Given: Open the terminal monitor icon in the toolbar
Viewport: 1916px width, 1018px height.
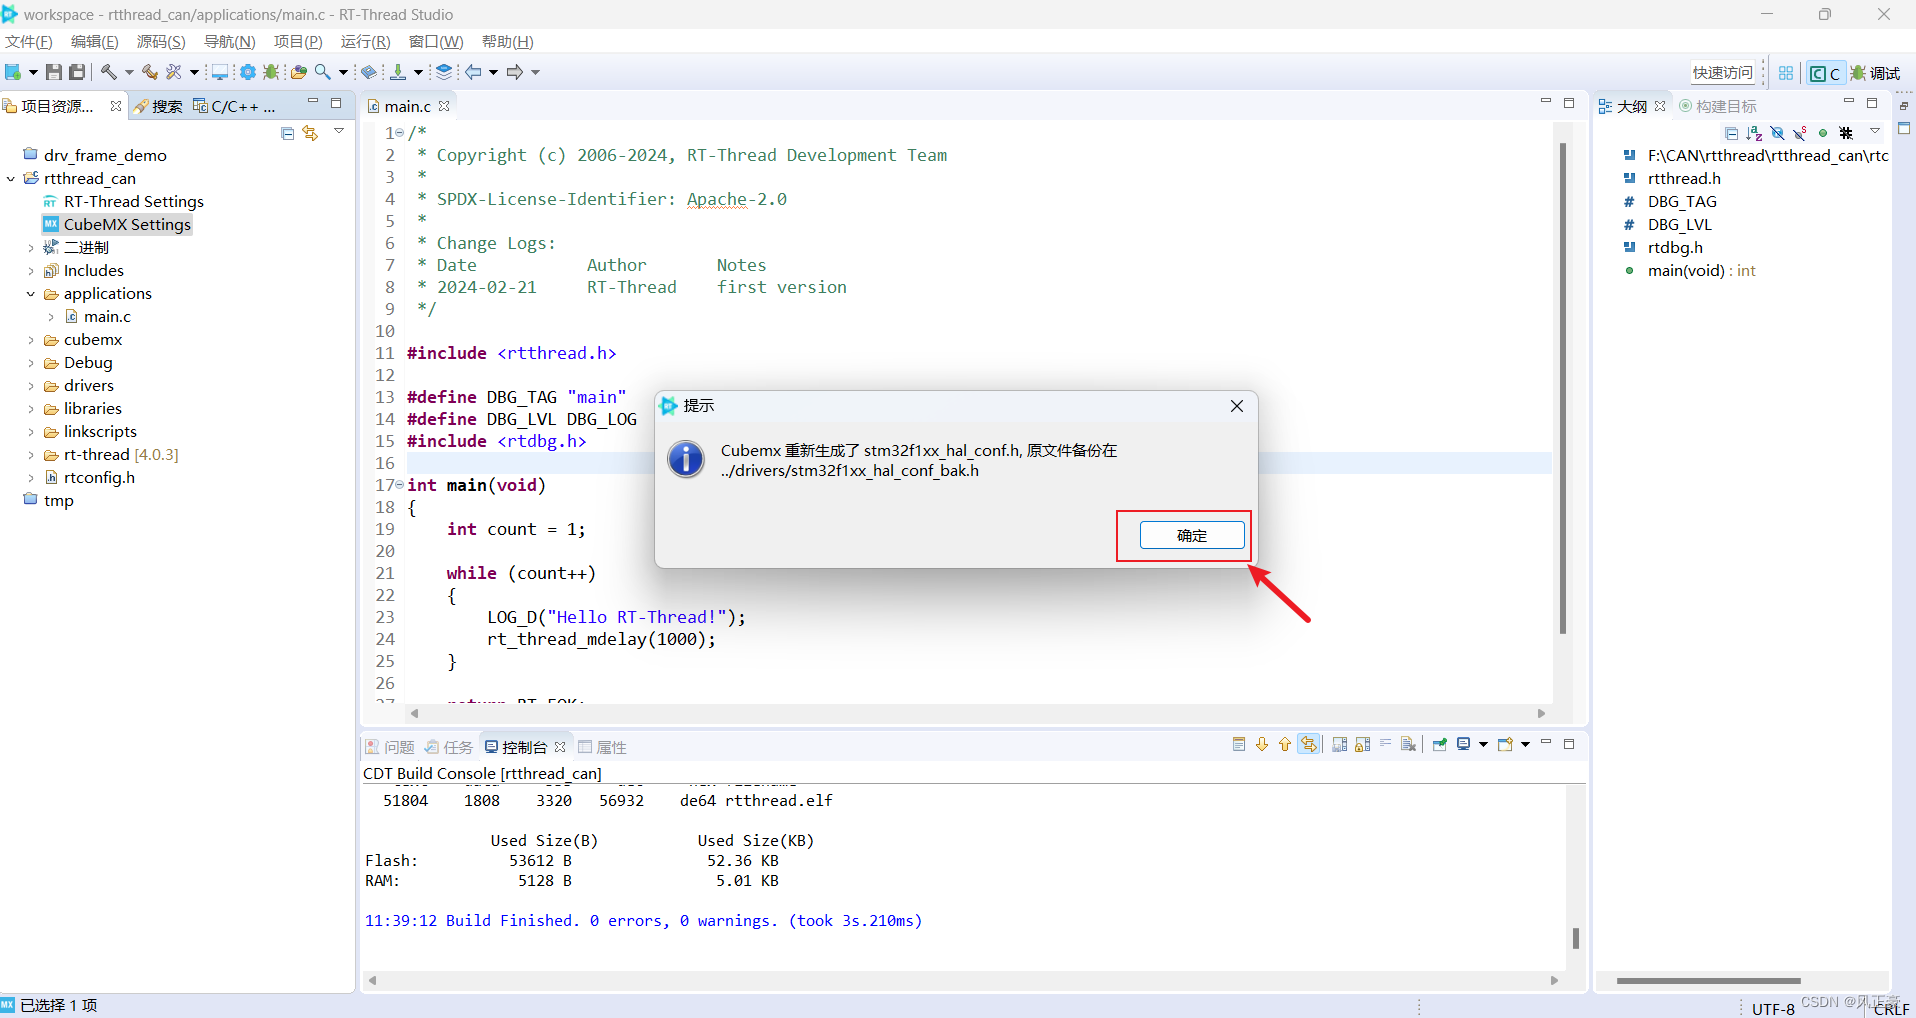Looking at the screenshot, I should point(220,72).
